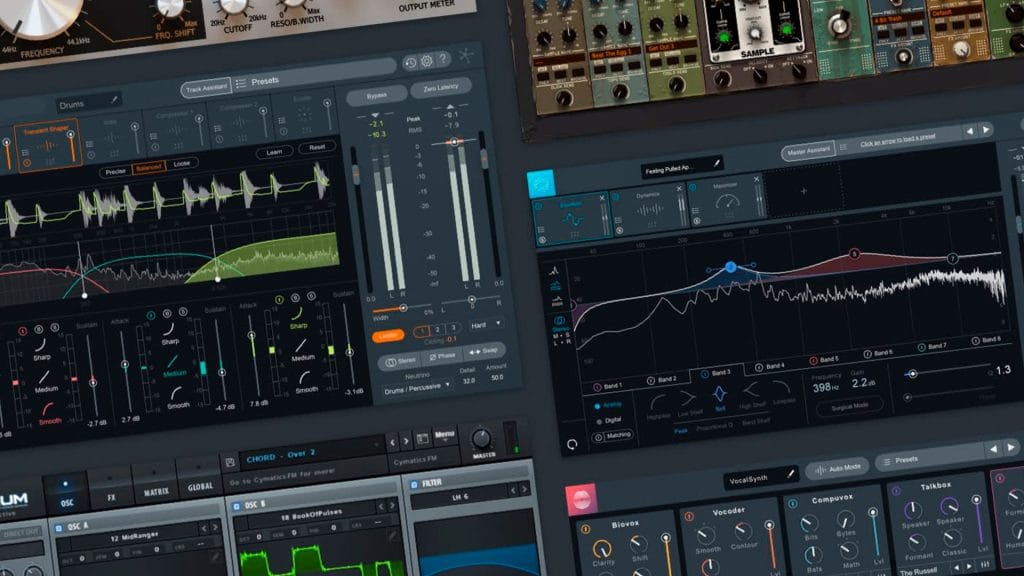Image resolution: width=1024 pixels, height=576 pixels.
Task: Choose the Bell filter shape icon
Action: point(719,395)
